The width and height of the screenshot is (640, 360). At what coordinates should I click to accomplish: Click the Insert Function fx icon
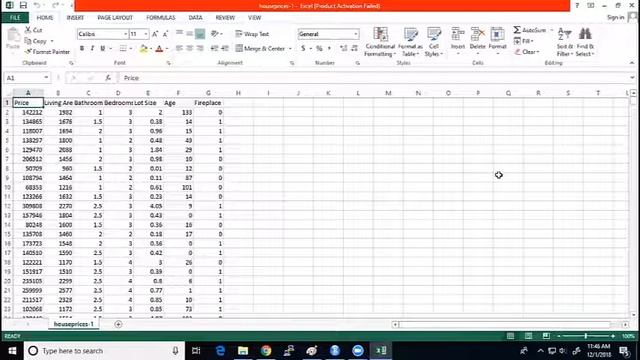(x=108, y=78)
